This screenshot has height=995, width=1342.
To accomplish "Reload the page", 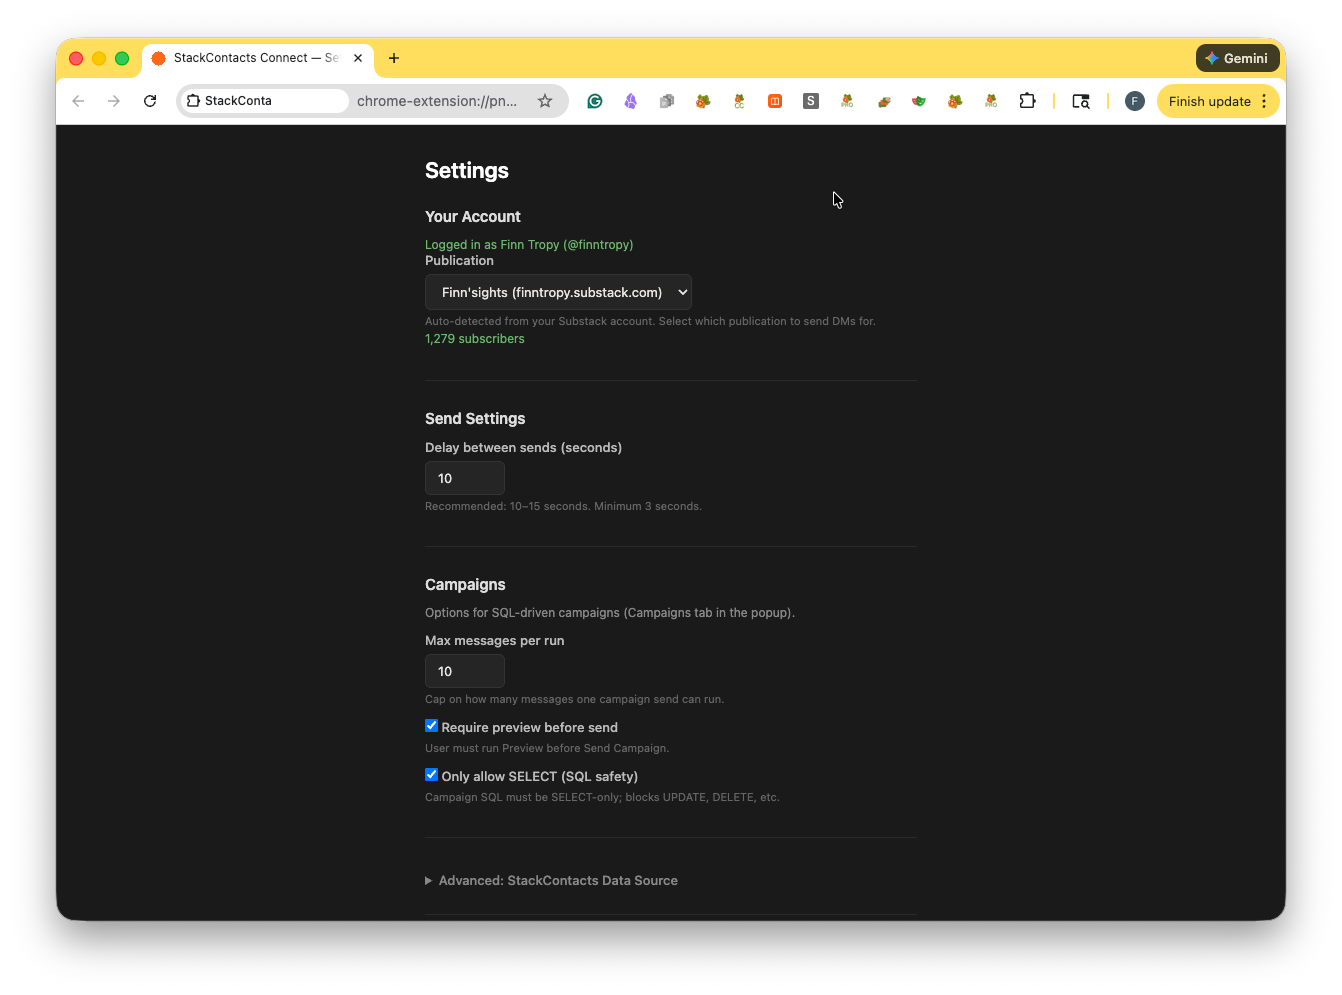I will click(x=150, y=101).
